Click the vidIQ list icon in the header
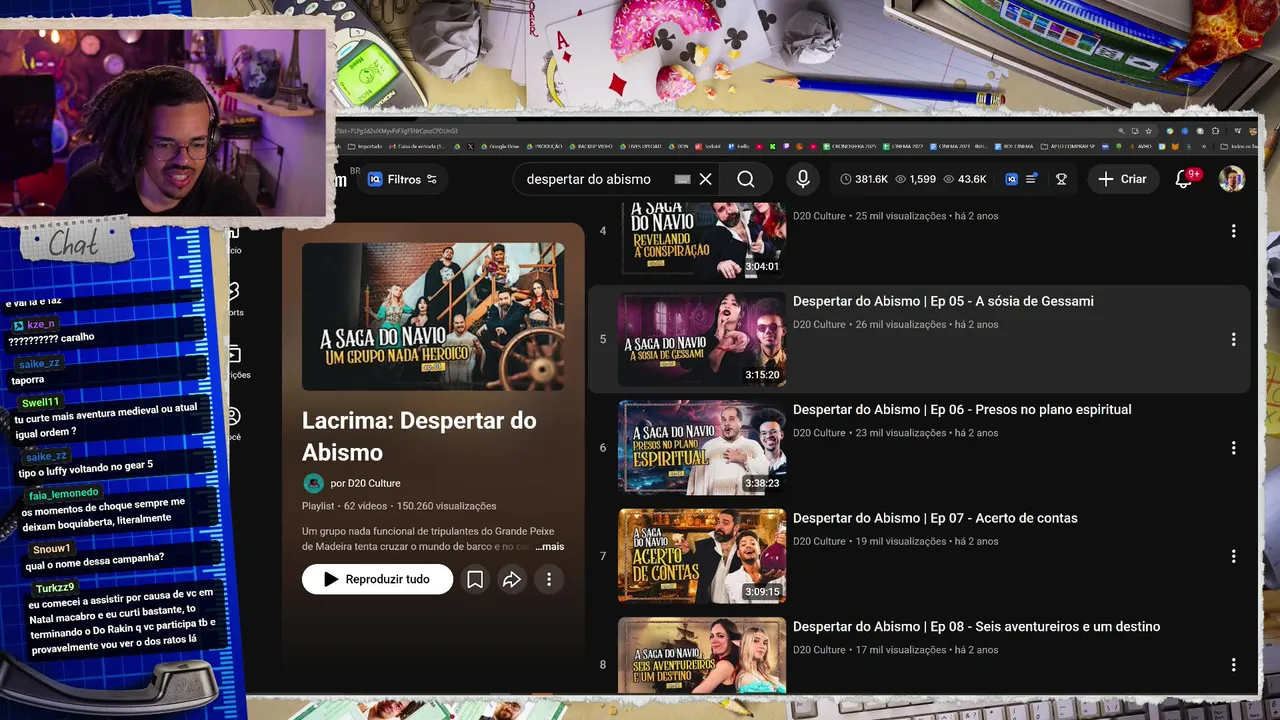This screenshot has width=1280, height=720. click(x=1031, y=179)
